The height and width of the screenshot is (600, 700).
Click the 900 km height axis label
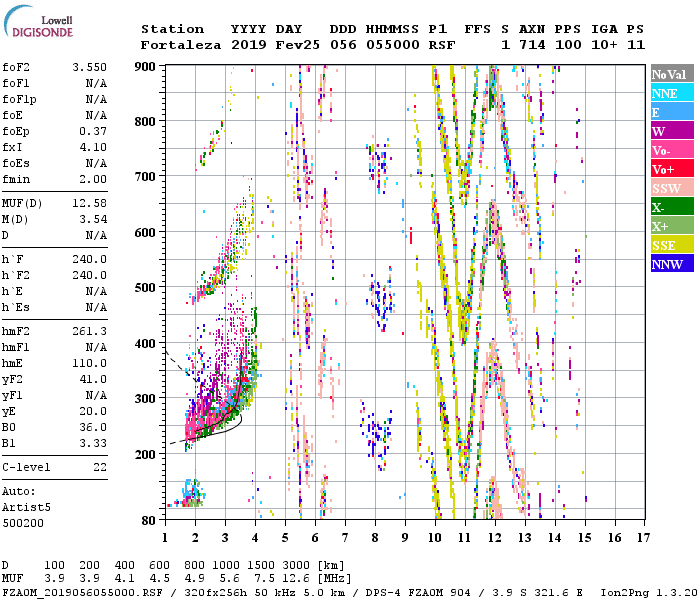[145, 67]
